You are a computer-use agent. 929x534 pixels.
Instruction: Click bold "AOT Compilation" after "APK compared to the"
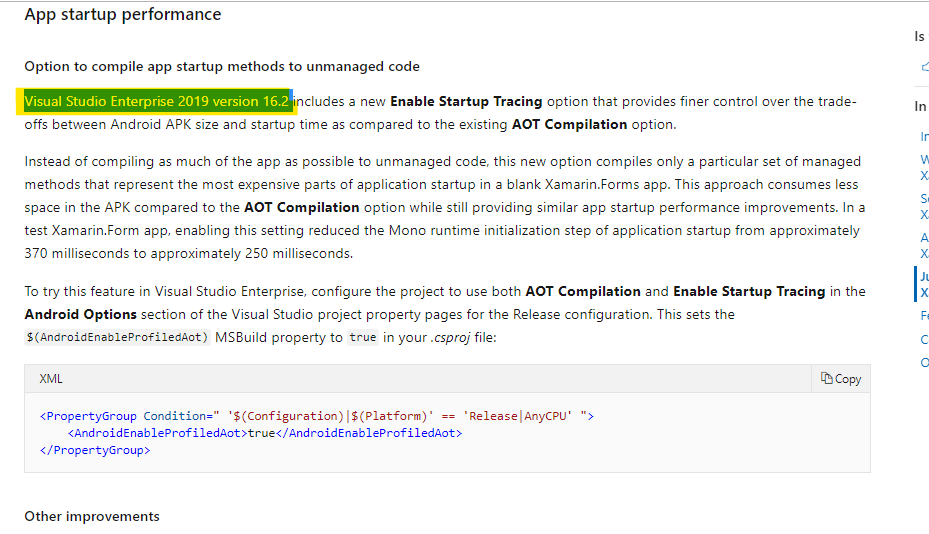[x=302, y=207]
